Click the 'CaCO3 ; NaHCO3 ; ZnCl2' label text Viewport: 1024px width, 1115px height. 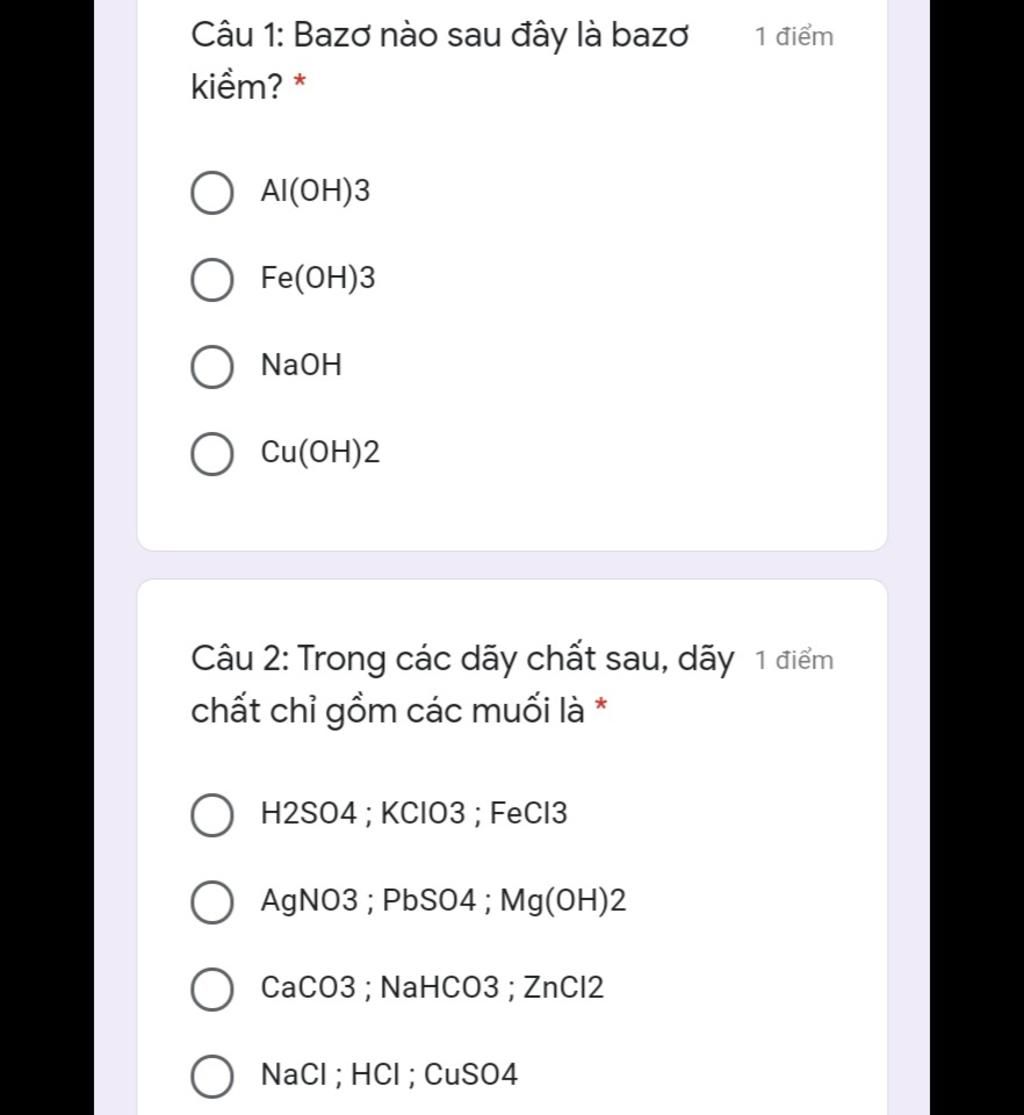click(432, 988)
